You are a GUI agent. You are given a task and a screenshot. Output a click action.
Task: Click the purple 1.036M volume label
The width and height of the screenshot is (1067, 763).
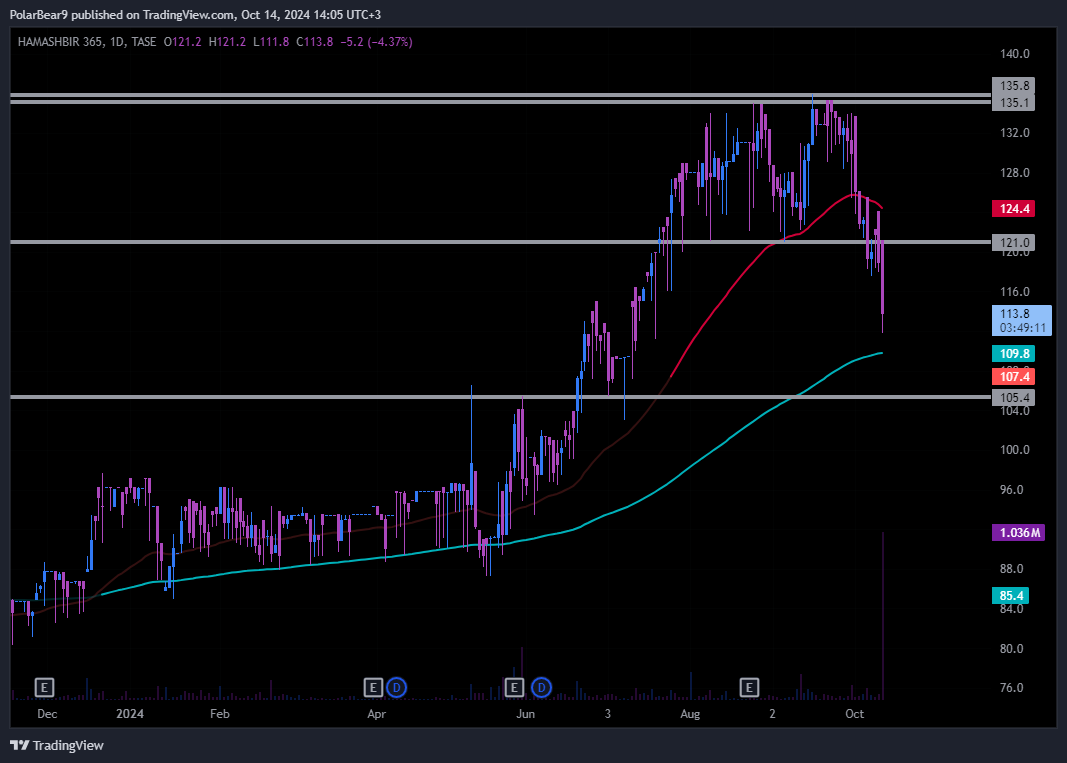click(x=1019, y=532)
